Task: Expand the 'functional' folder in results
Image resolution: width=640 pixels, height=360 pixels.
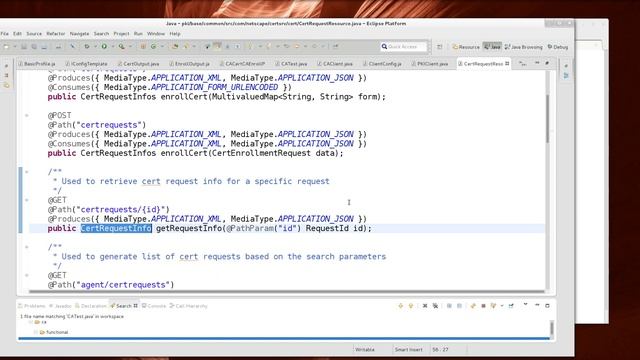Action: click(36, 332)
